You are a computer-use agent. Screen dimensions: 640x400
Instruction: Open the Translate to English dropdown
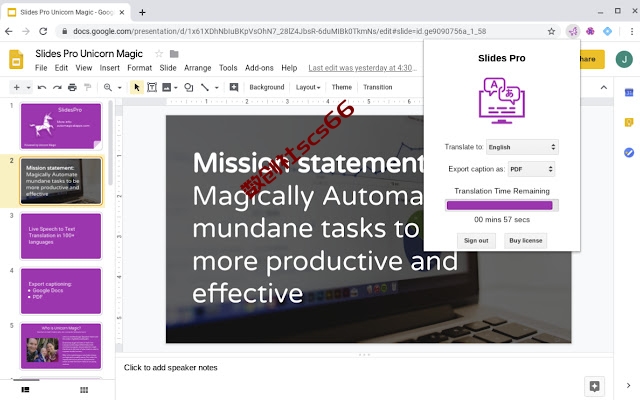click(x=522, y=147)
